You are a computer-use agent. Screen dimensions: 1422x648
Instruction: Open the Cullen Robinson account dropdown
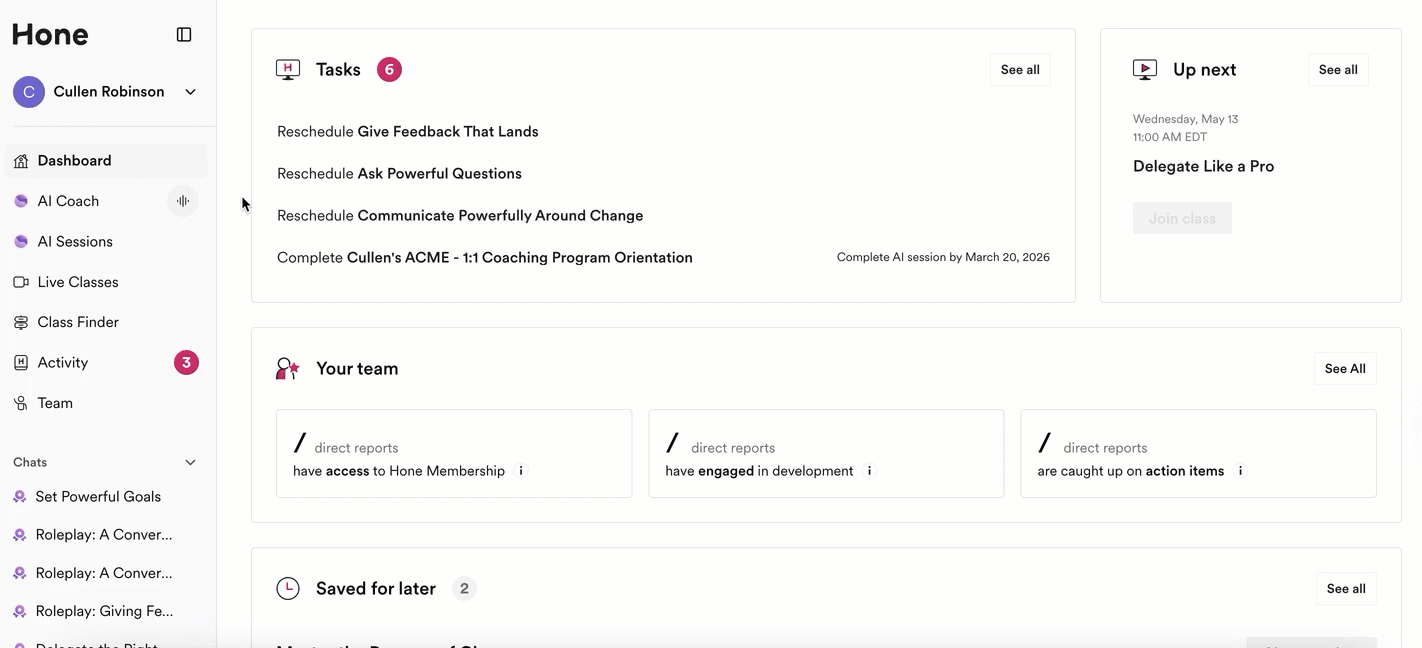(190, 92)
